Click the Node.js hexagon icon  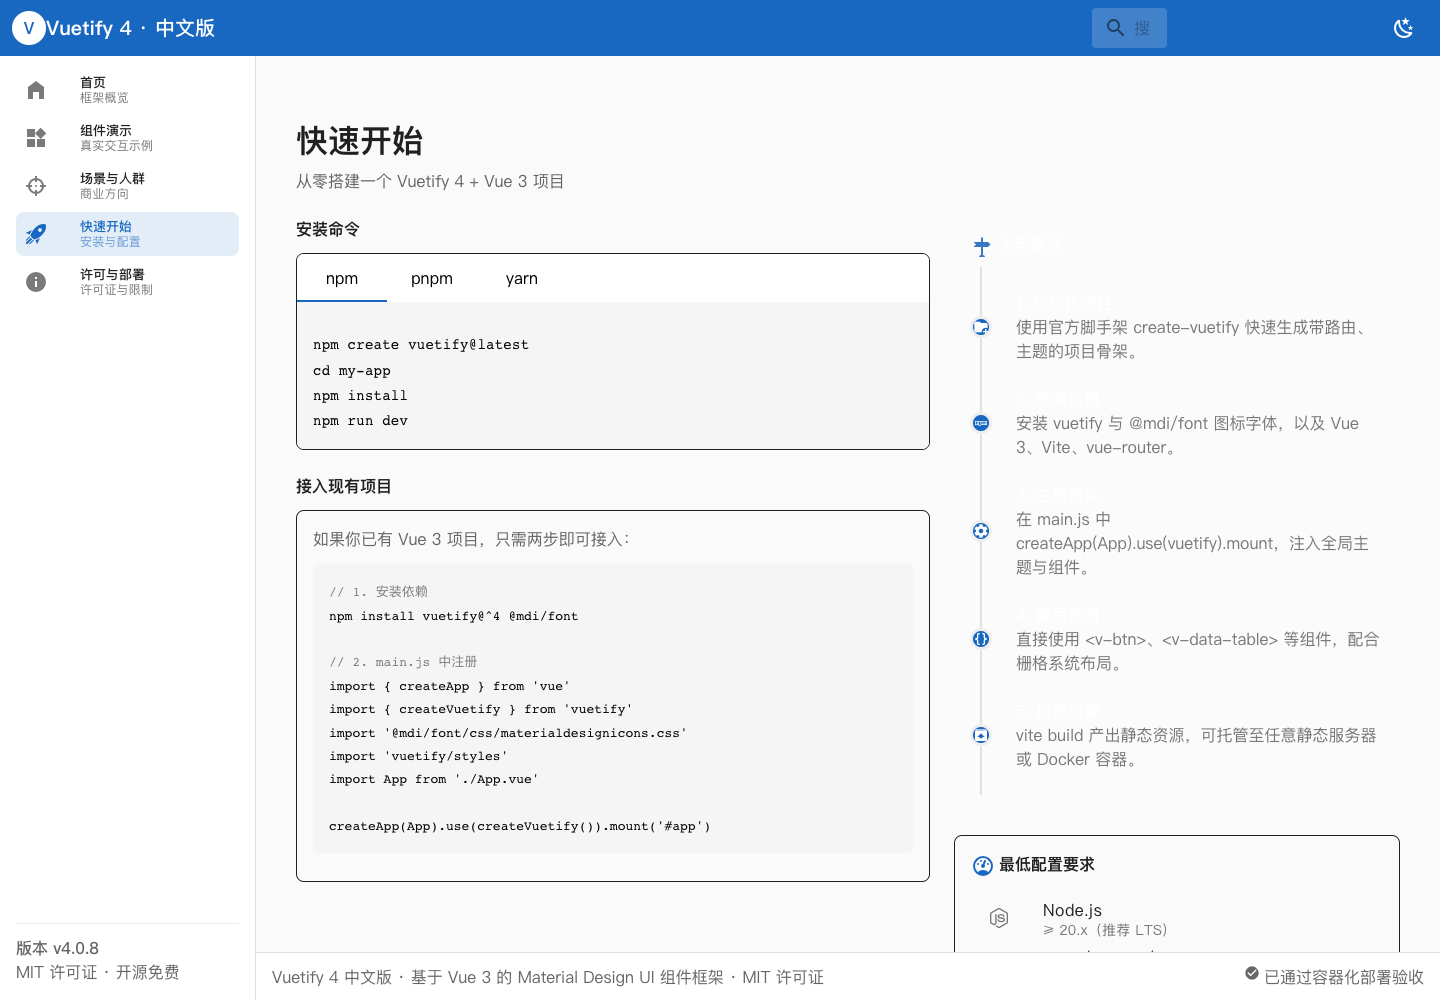(x=999, y=918)
